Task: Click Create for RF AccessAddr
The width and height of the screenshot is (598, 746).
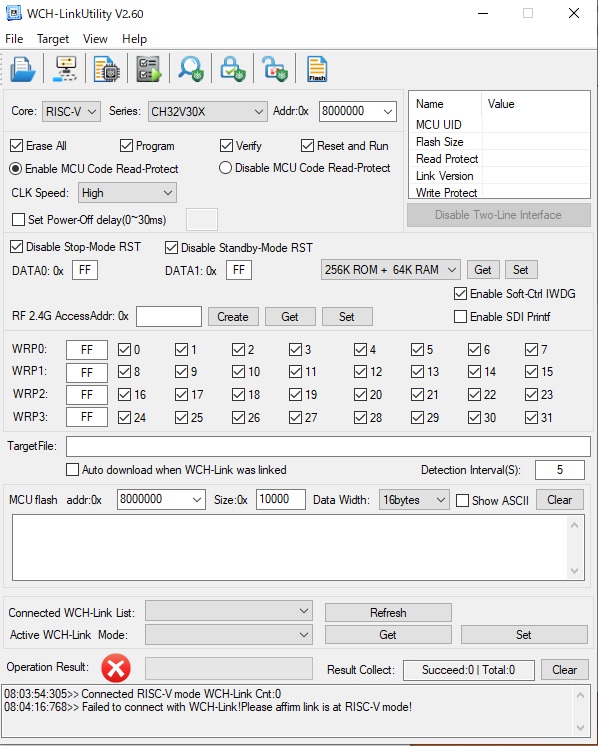Action: click(233, 316)
